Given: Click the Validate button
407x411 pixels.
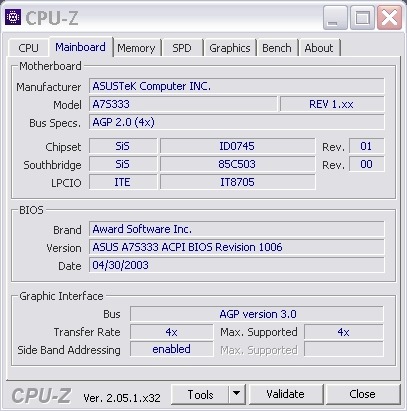Looking at the screenshot, I should coord(286,394).
